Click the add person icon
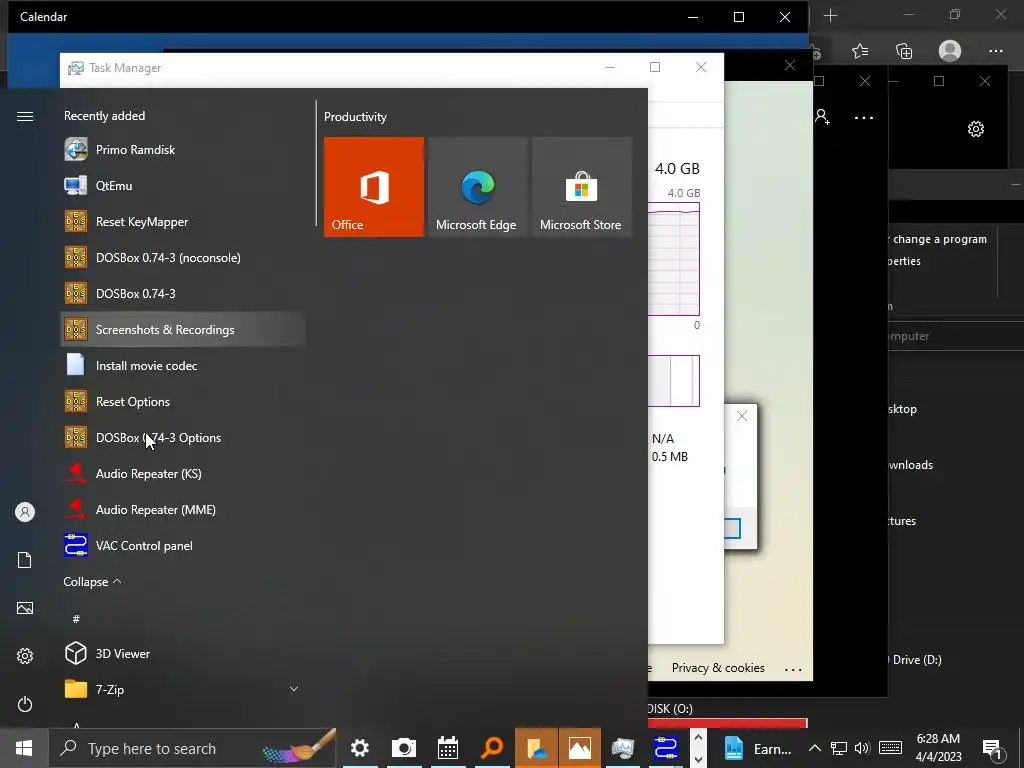Screen dimensions: 1024x768 click(822, 117)
